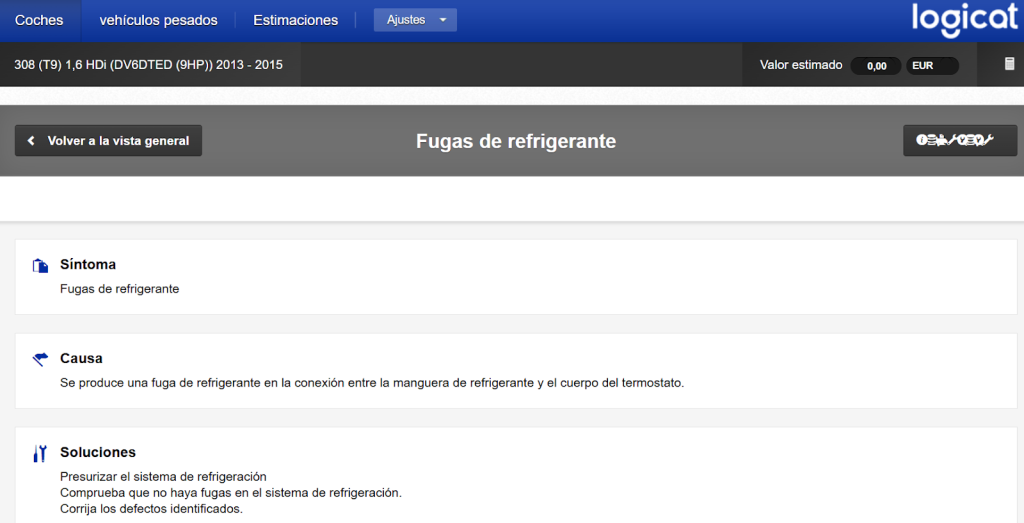Click the Soluciones tools icon
The image size is (1024, 523).
point(40,453)
